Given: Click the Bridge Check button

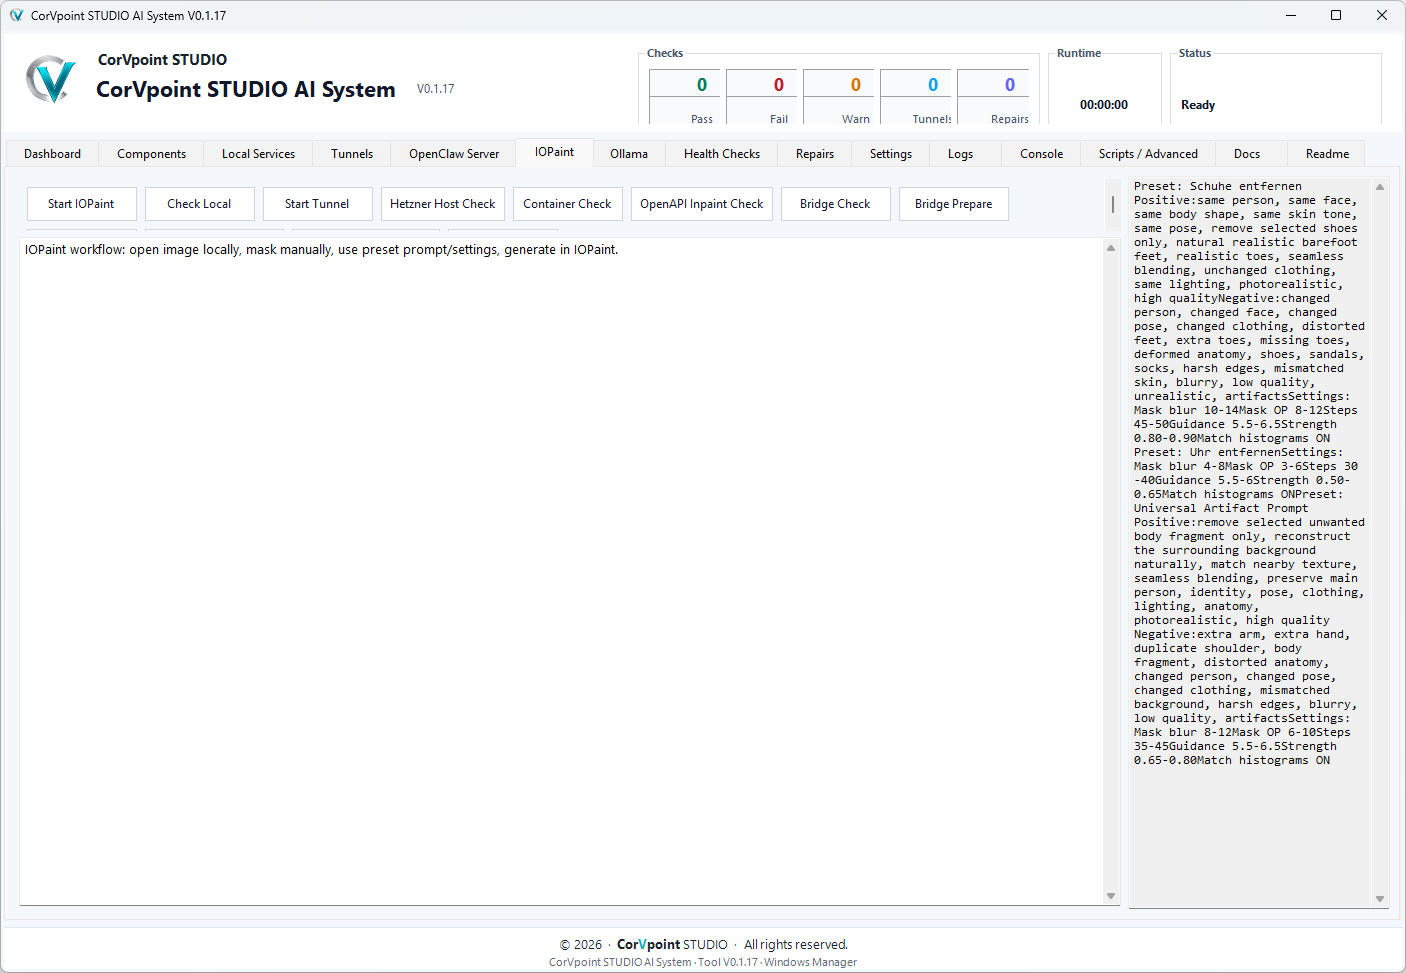Looking at the screenshot, I should [835, 204].
